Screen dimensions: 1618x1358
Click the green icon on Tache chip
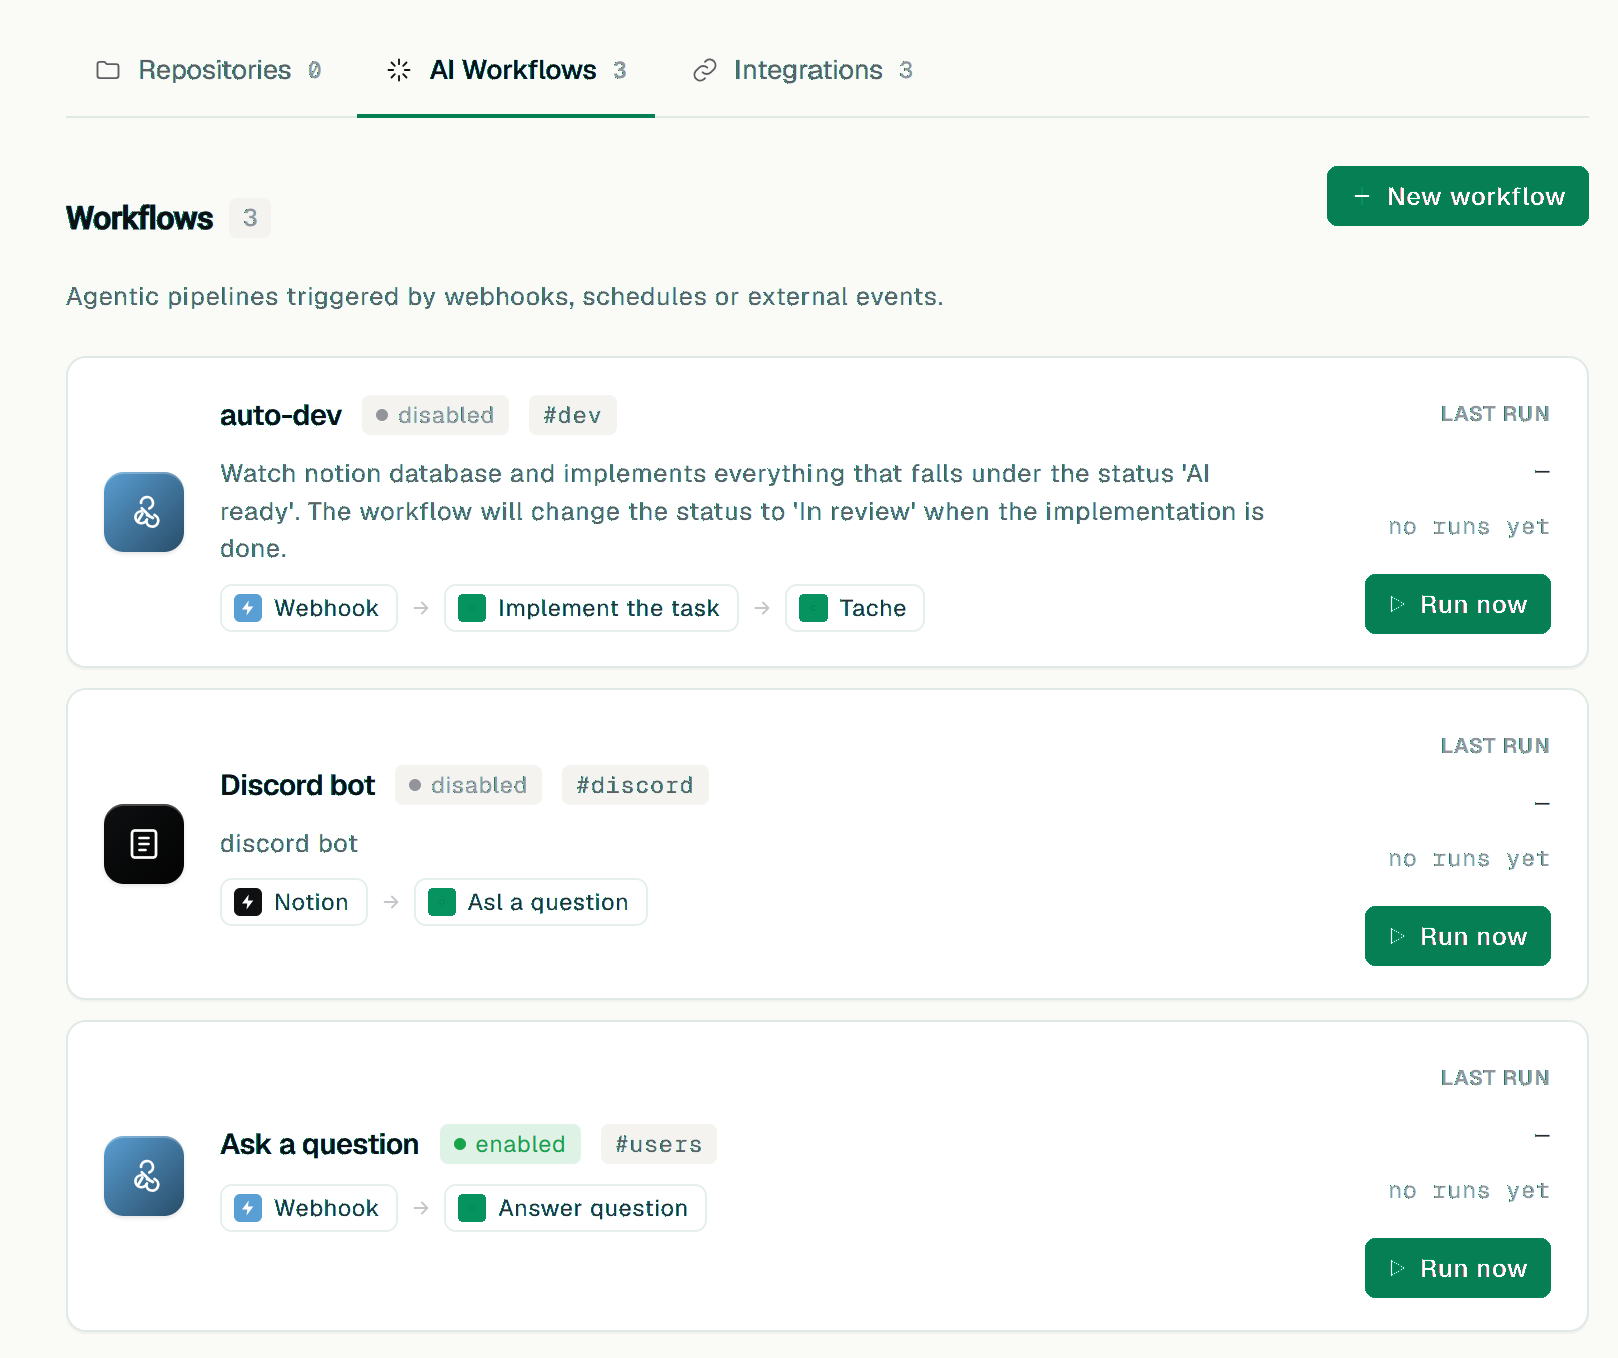pyautogui.click(x=814, y=608)
